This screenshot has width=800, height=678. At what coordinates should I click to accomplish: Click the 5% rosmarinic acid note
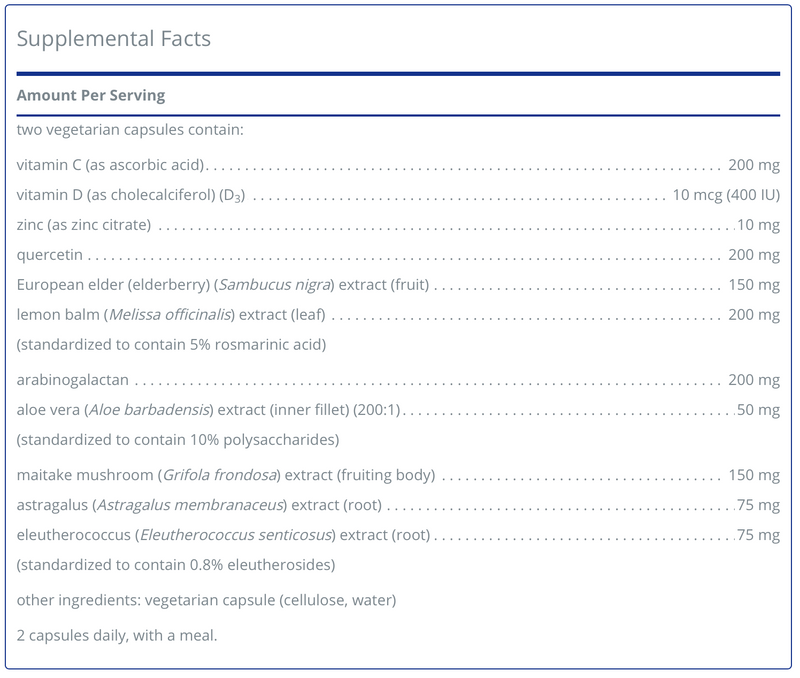point(171,345)
